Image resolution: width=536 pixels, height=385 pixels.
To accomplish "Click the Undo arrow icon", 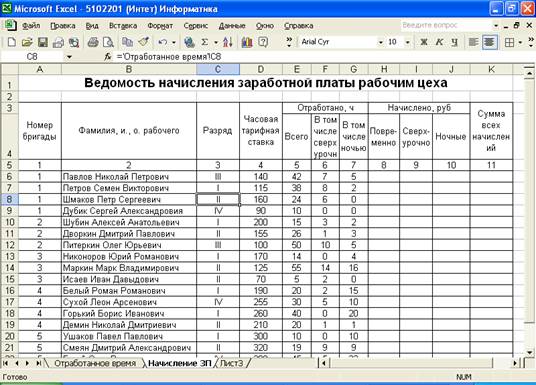I will [x=162, y=42].
